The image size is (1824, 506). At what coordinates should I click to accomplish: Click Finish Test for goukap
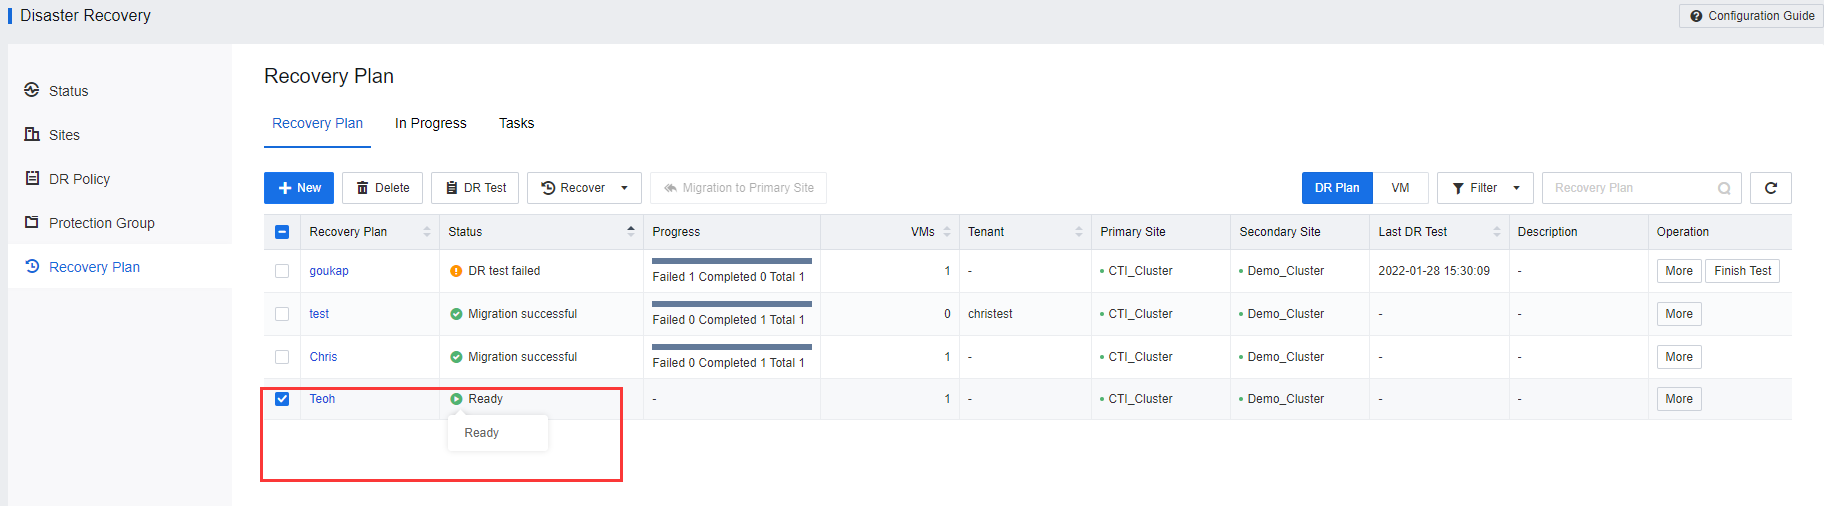(x=1742, y=271)
